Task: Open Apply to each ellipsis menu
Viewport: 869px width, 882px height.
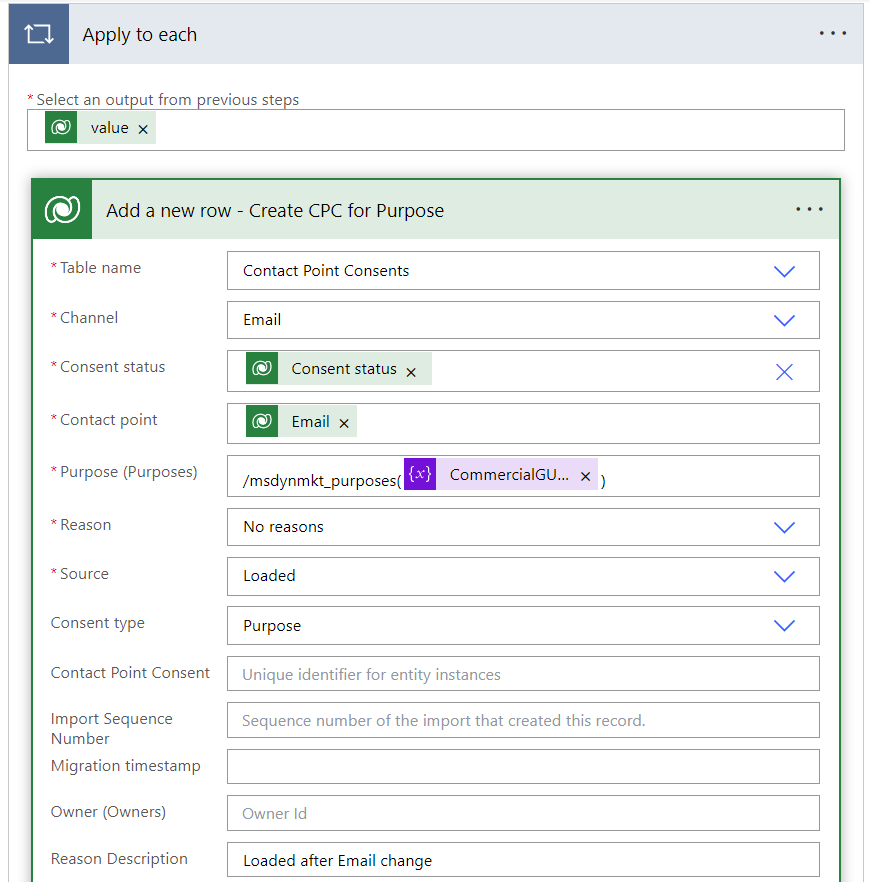Action: pyautogui.click(x=832, y=33)
